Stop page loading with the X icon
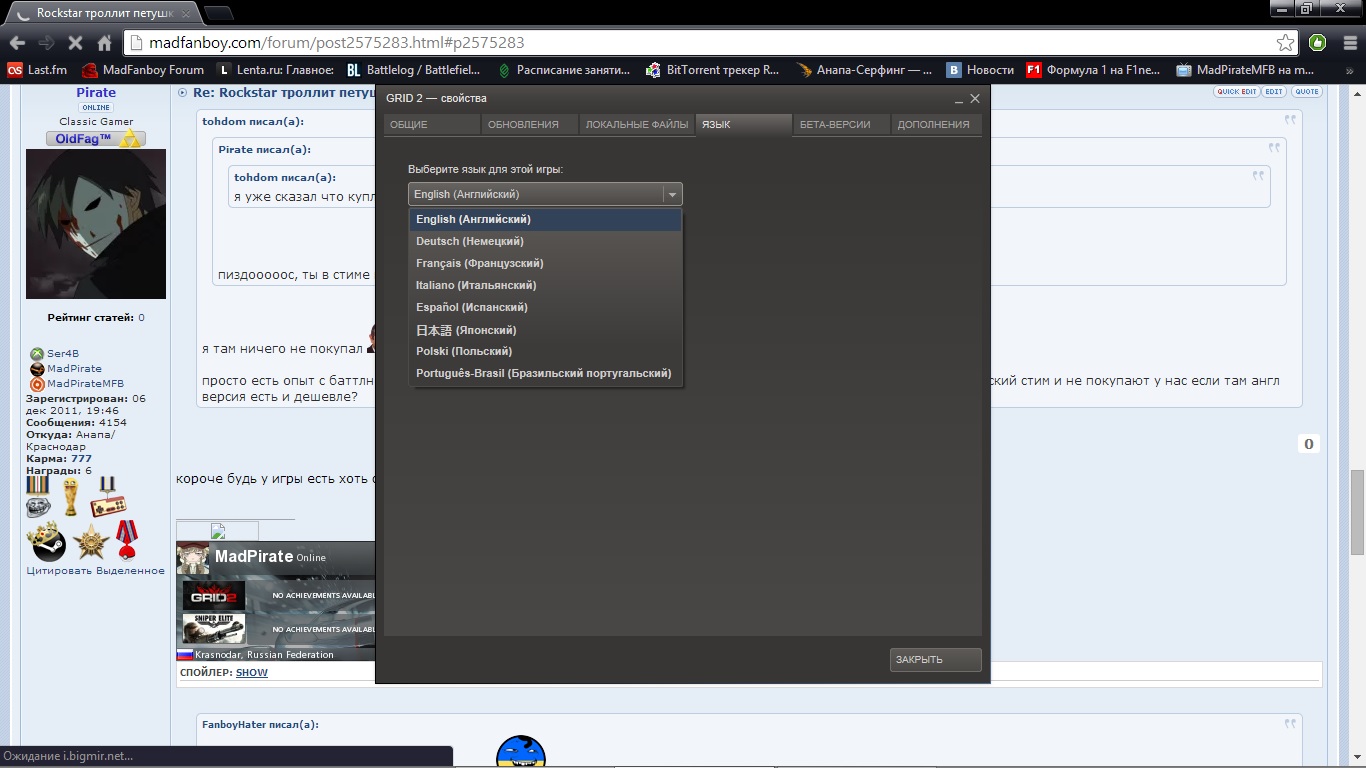This screenshot has height=768, width=1366. [74, 43]
